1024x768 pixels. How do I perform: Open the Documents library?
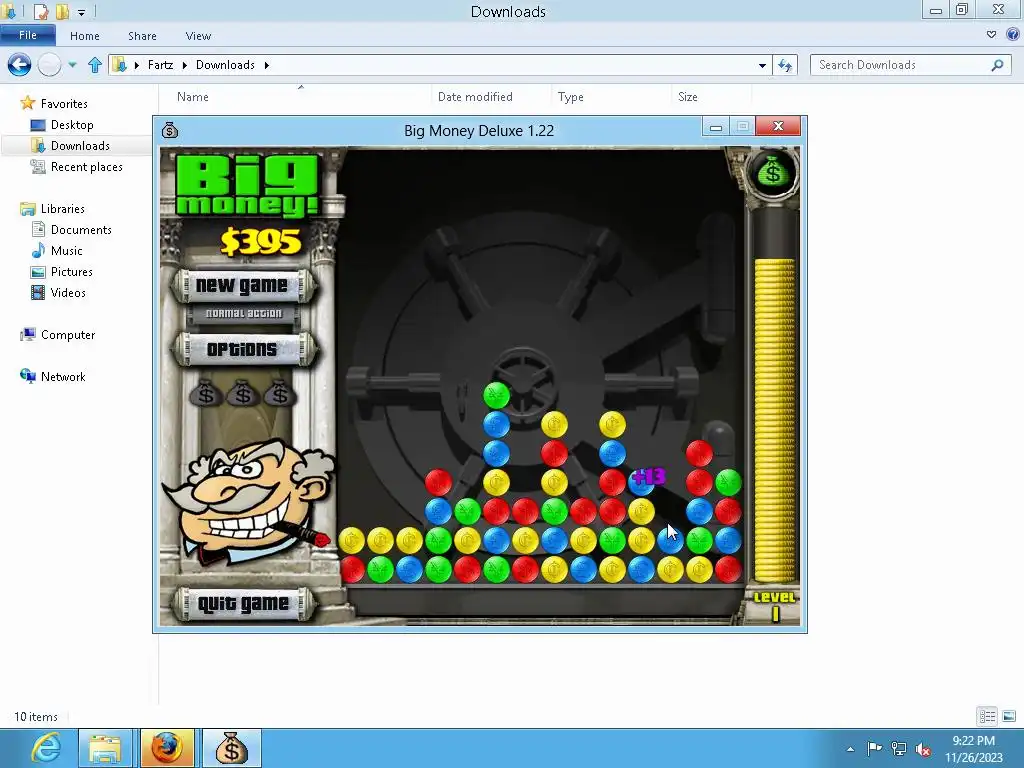pos(81,230)
